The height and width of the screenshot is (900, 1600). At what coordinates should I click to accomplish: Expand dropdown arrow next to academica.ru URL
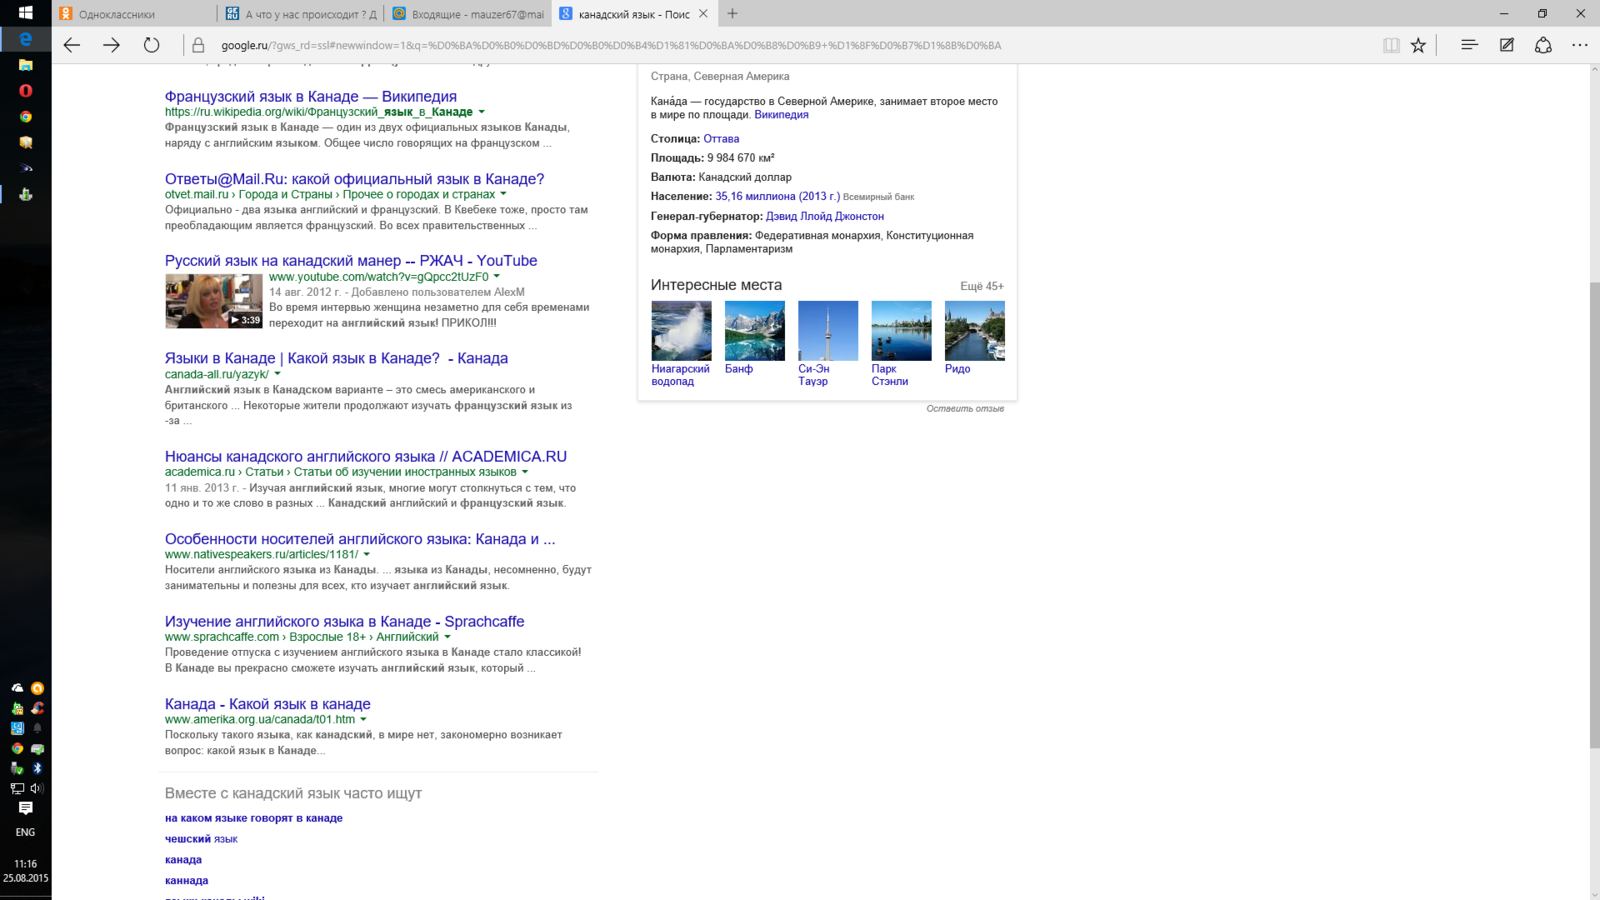click(524, 472)
